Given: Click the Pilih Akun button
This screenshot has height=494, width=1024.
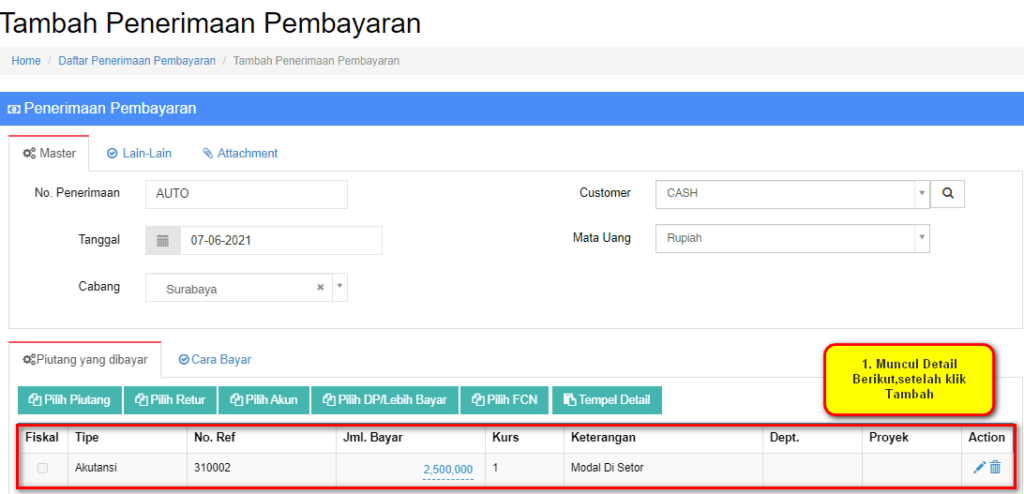Looking at the screenshot, I should [263, 400].
